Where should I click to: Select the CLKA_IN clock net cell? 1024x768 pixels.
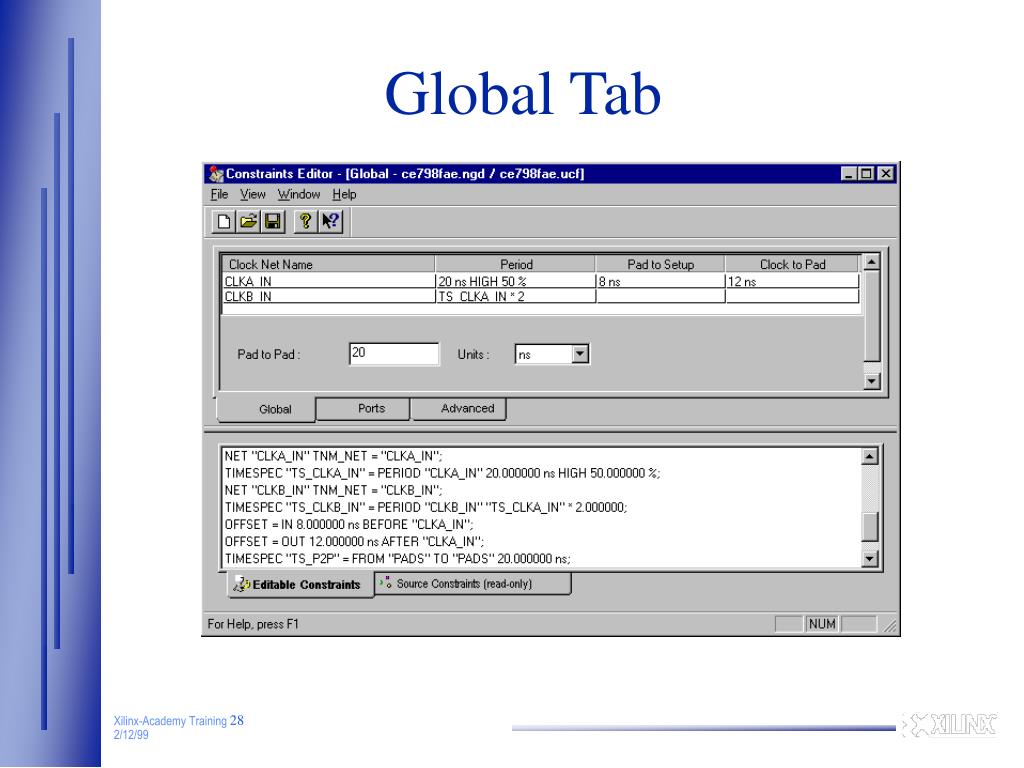328,281
